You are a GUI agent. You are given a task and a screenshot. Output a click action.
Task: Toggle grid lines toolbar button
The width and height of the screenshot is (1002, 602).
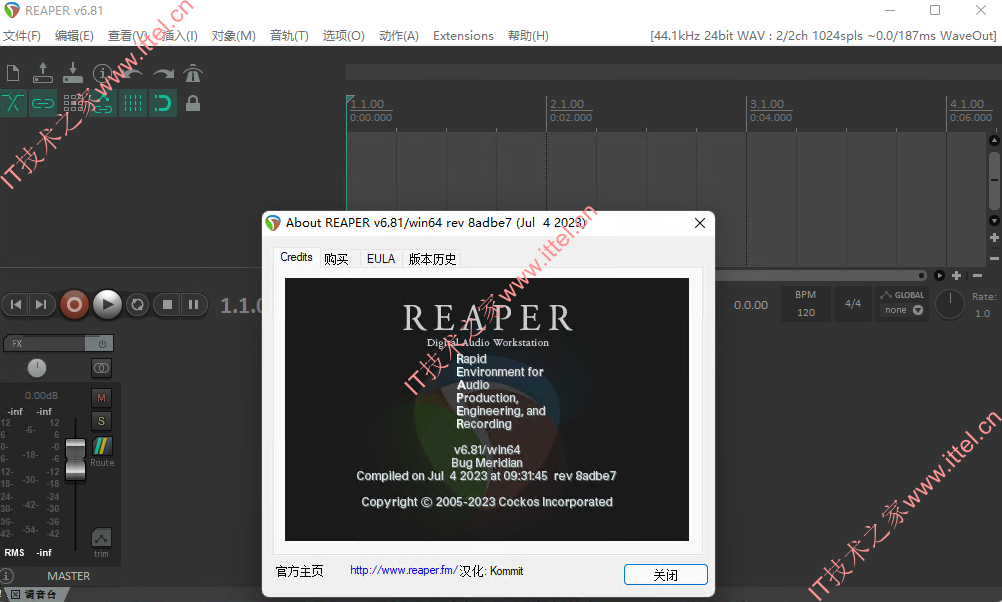pyautogui.click(x=133, y=103)
